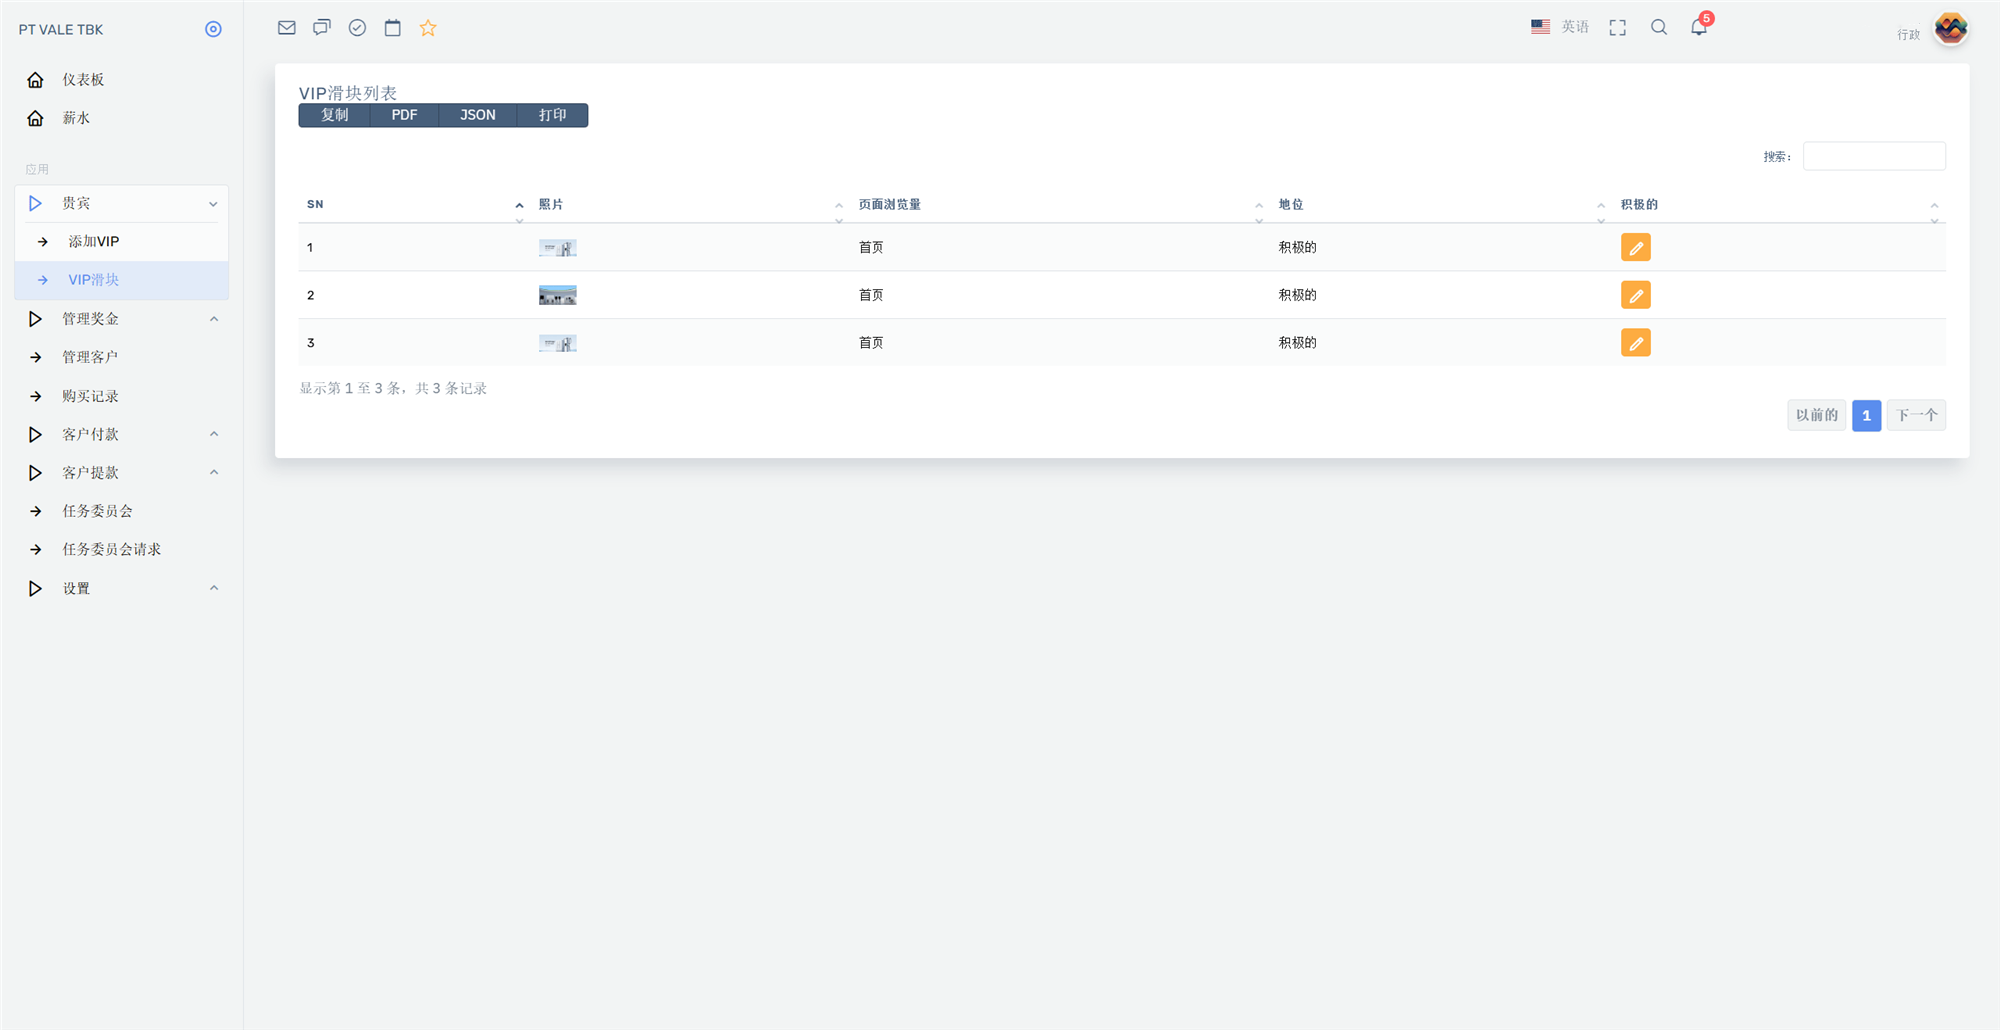Expand the 客户付款 menu chevron
Image resolution: width=2000 pixels, height=1030 pixels.
tap(213, 434)
